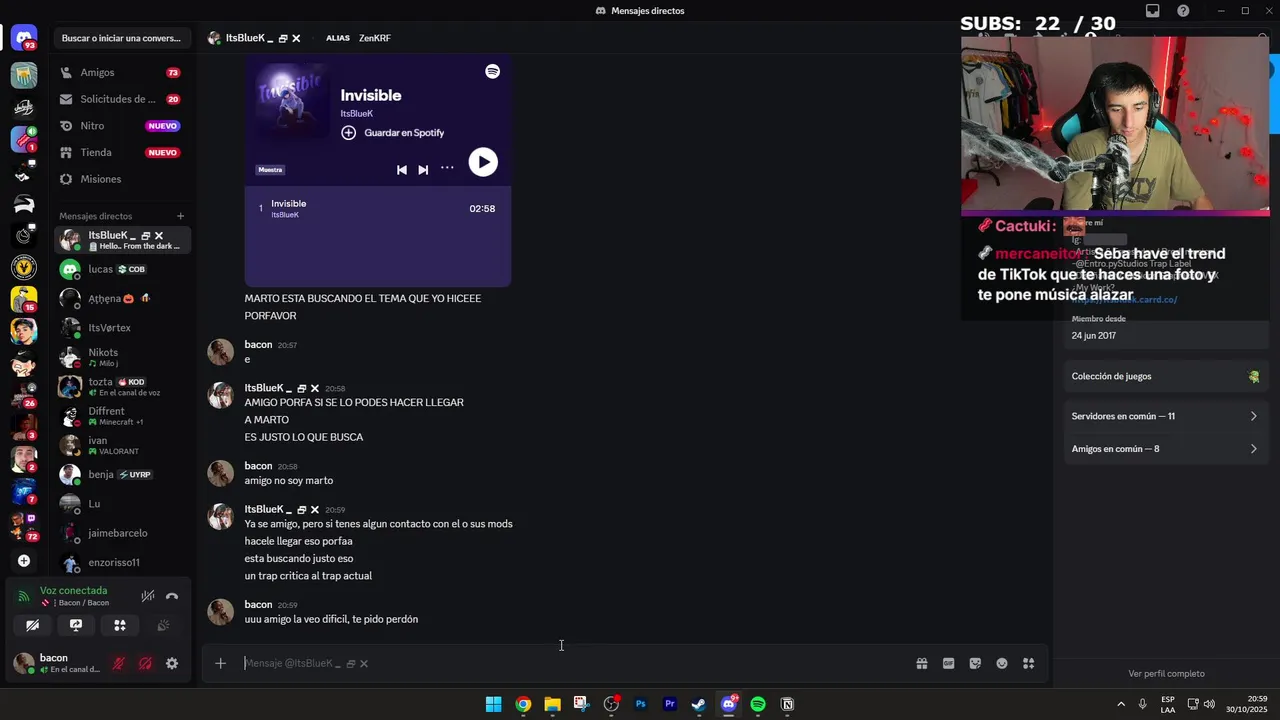Open the search conversation box
This screenshot has width=1280, height=720.
121,38
